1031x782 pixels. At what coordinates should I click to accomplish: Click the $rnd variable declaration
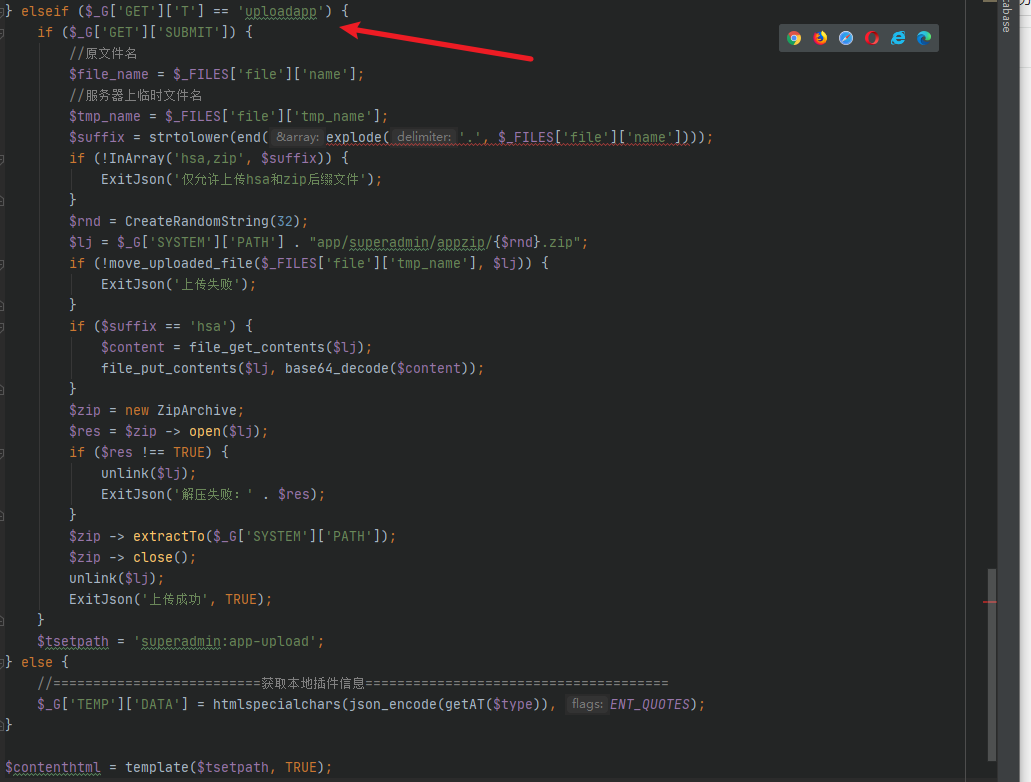click(85, 222)
